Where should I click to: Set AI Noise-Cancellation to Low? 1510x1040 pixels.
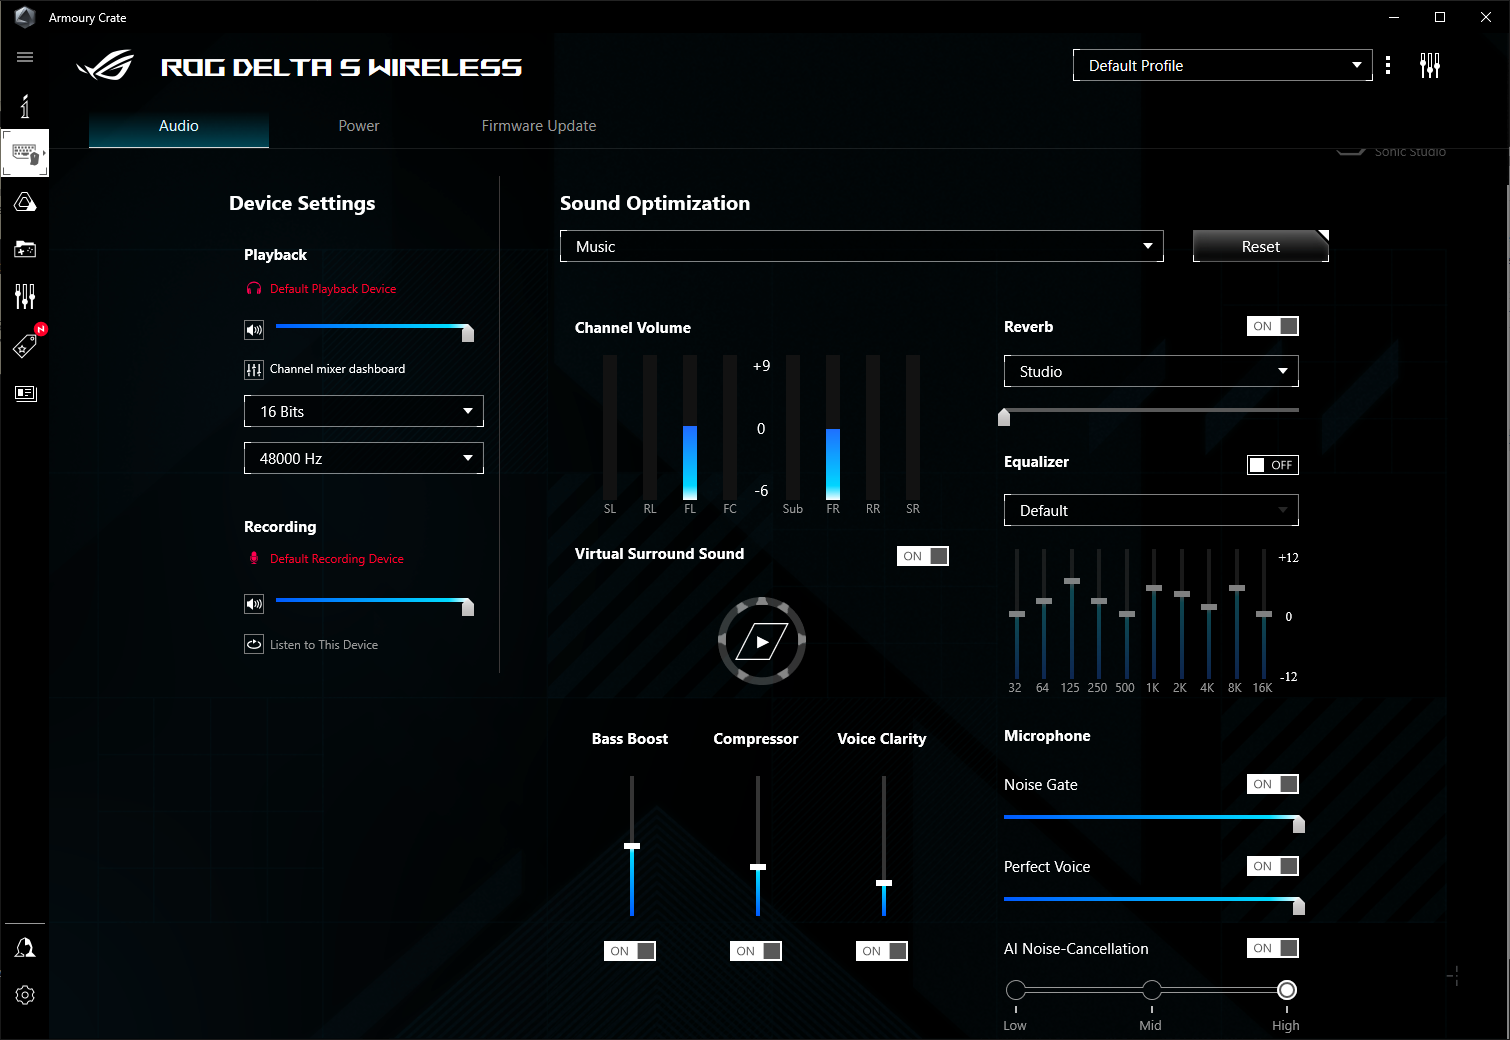pyautogui.click(x=1016, y=990)
